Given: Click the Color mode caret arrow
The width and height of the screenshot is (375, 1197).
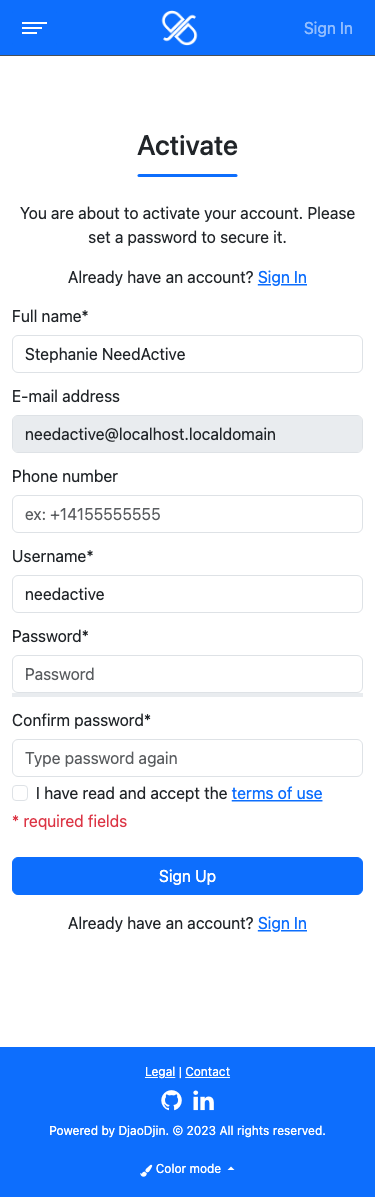Looking at the screenshot, I should tap(231, 1170).
